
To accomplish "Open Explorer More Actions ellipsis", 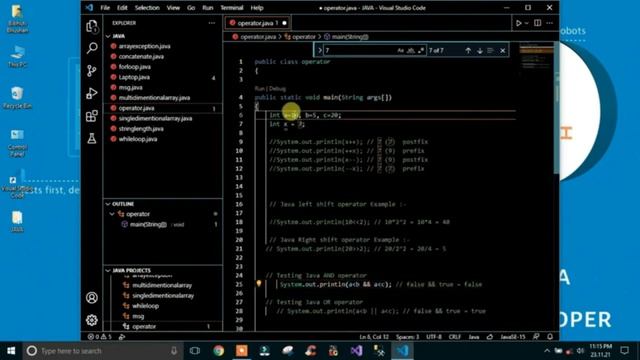I will 211,23.
